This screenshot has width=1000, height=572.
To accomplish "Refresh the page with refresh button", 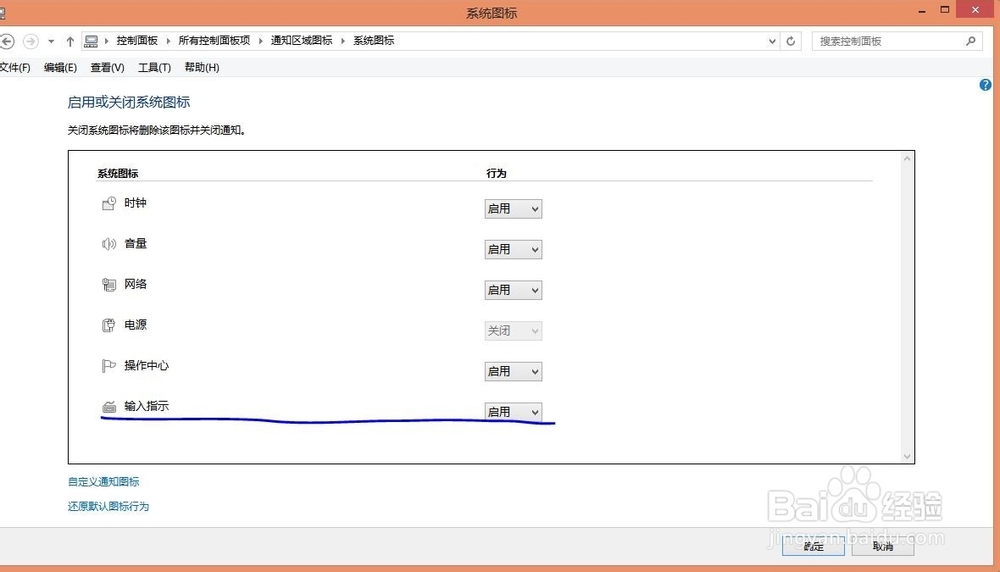I will click(x=791, y=41).
